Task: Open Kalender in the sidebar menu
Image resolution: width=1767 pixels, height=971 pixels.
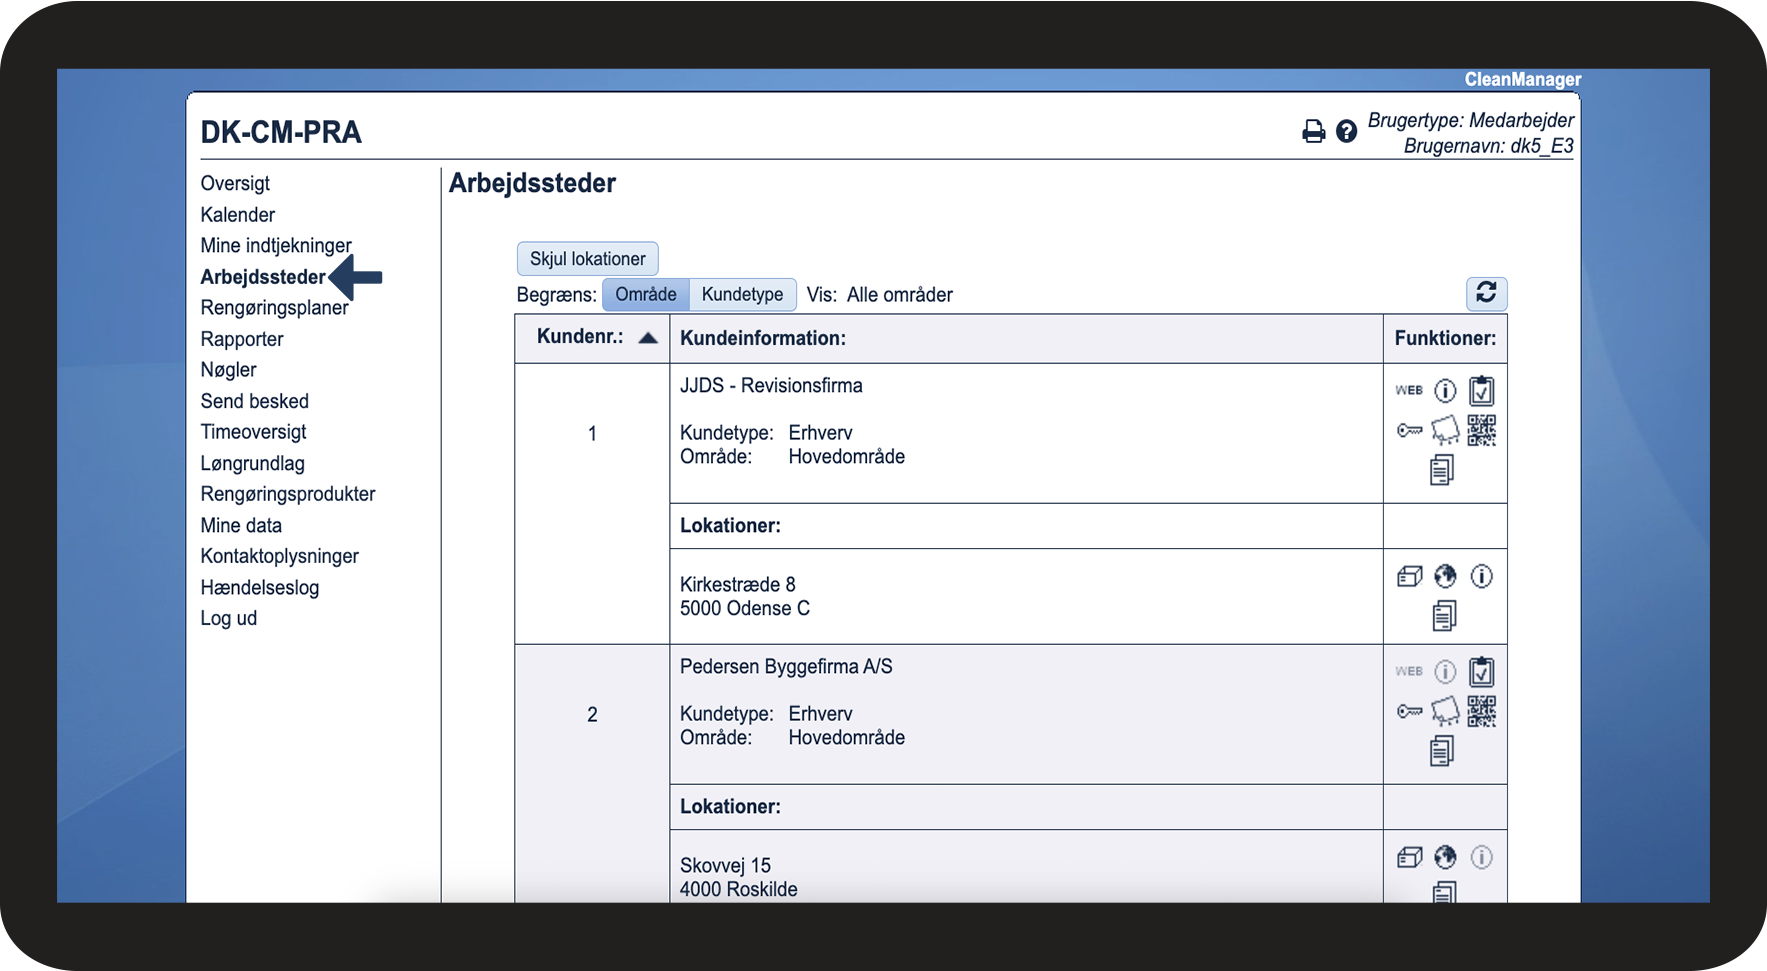Action: pos(237,214)
